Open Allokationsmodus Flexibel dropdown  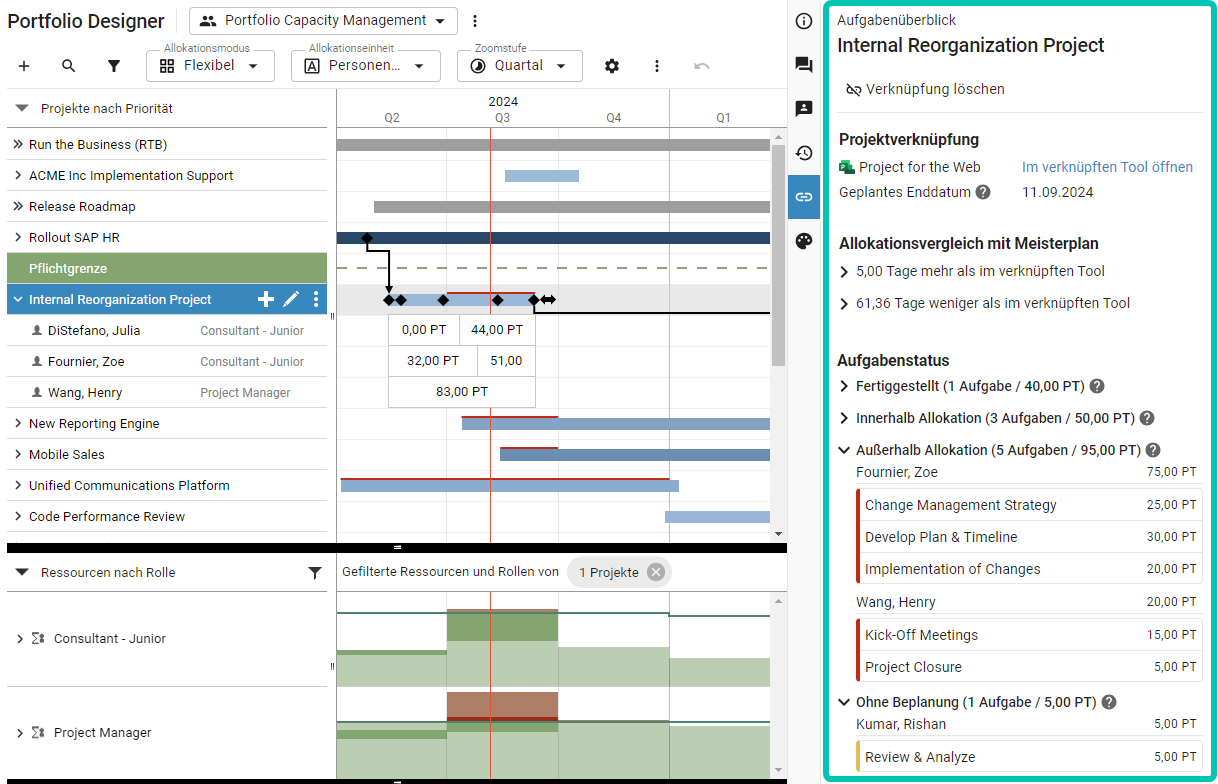coord(210,66)
